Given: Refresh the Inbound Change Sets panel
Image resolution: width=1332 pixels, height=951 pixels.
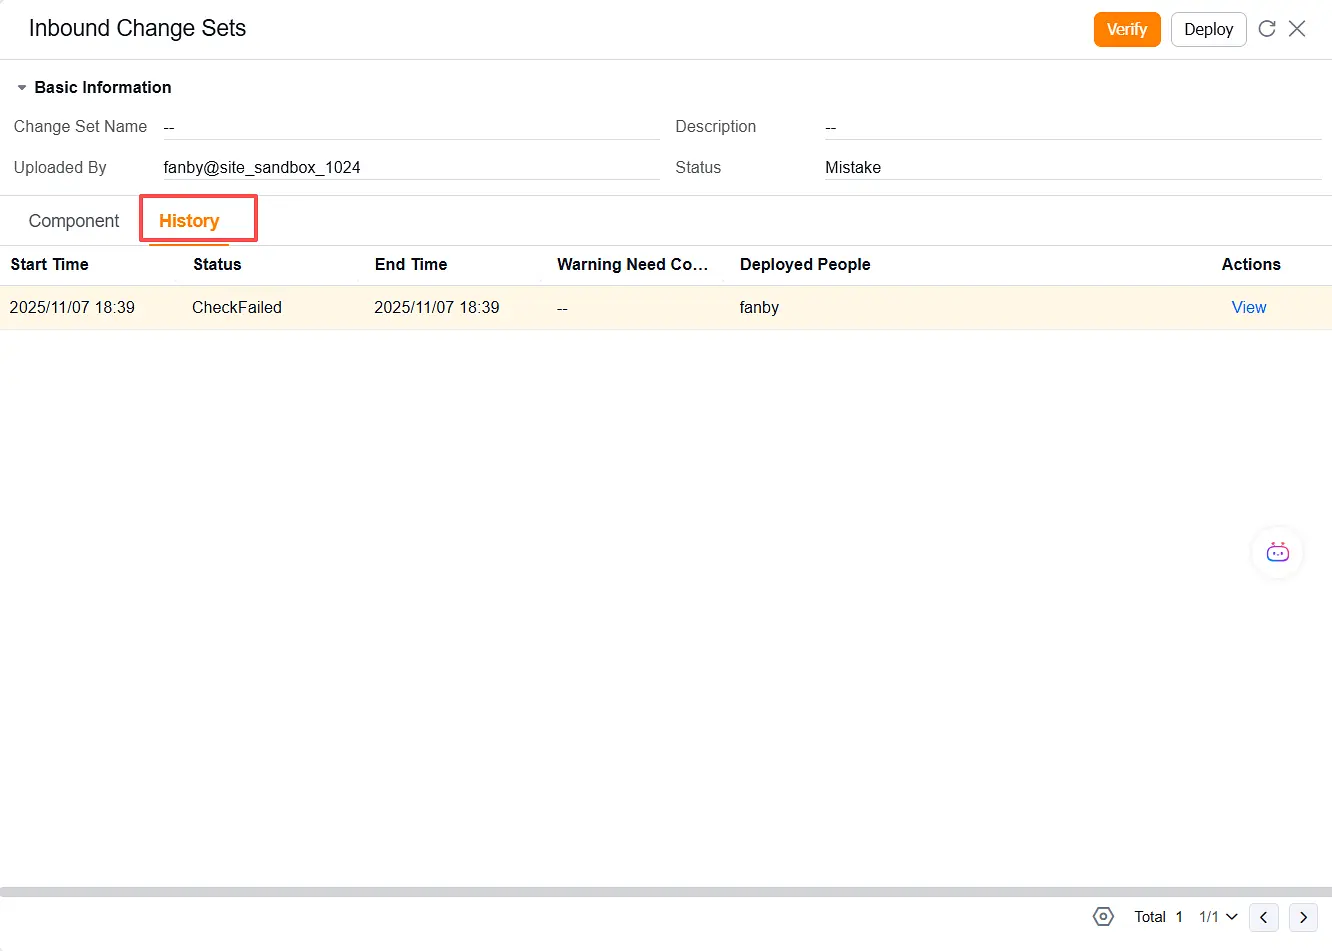Looking at the screenshot, I should [1267, 29].
